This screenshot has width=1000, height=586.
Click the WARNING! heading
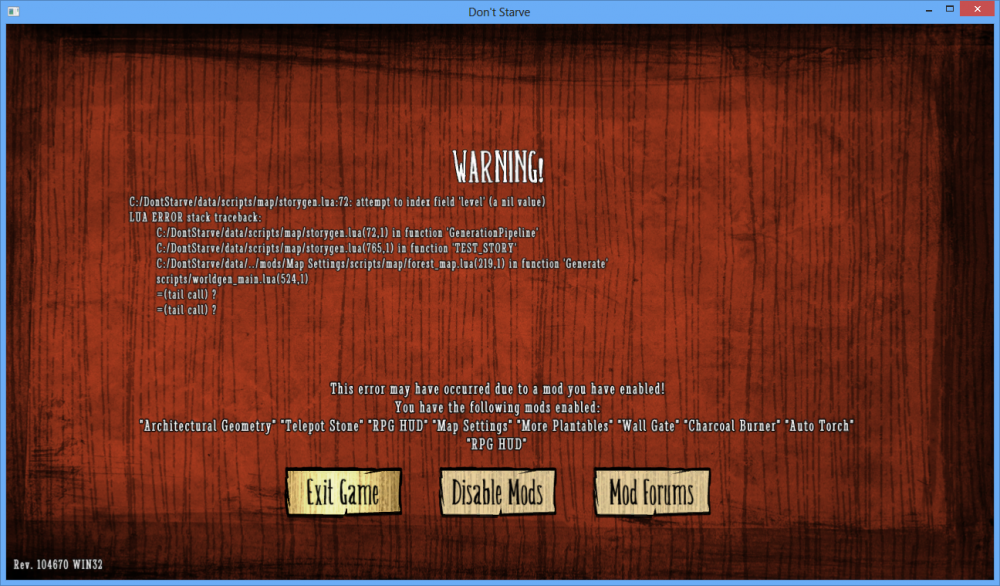(499, 167)
